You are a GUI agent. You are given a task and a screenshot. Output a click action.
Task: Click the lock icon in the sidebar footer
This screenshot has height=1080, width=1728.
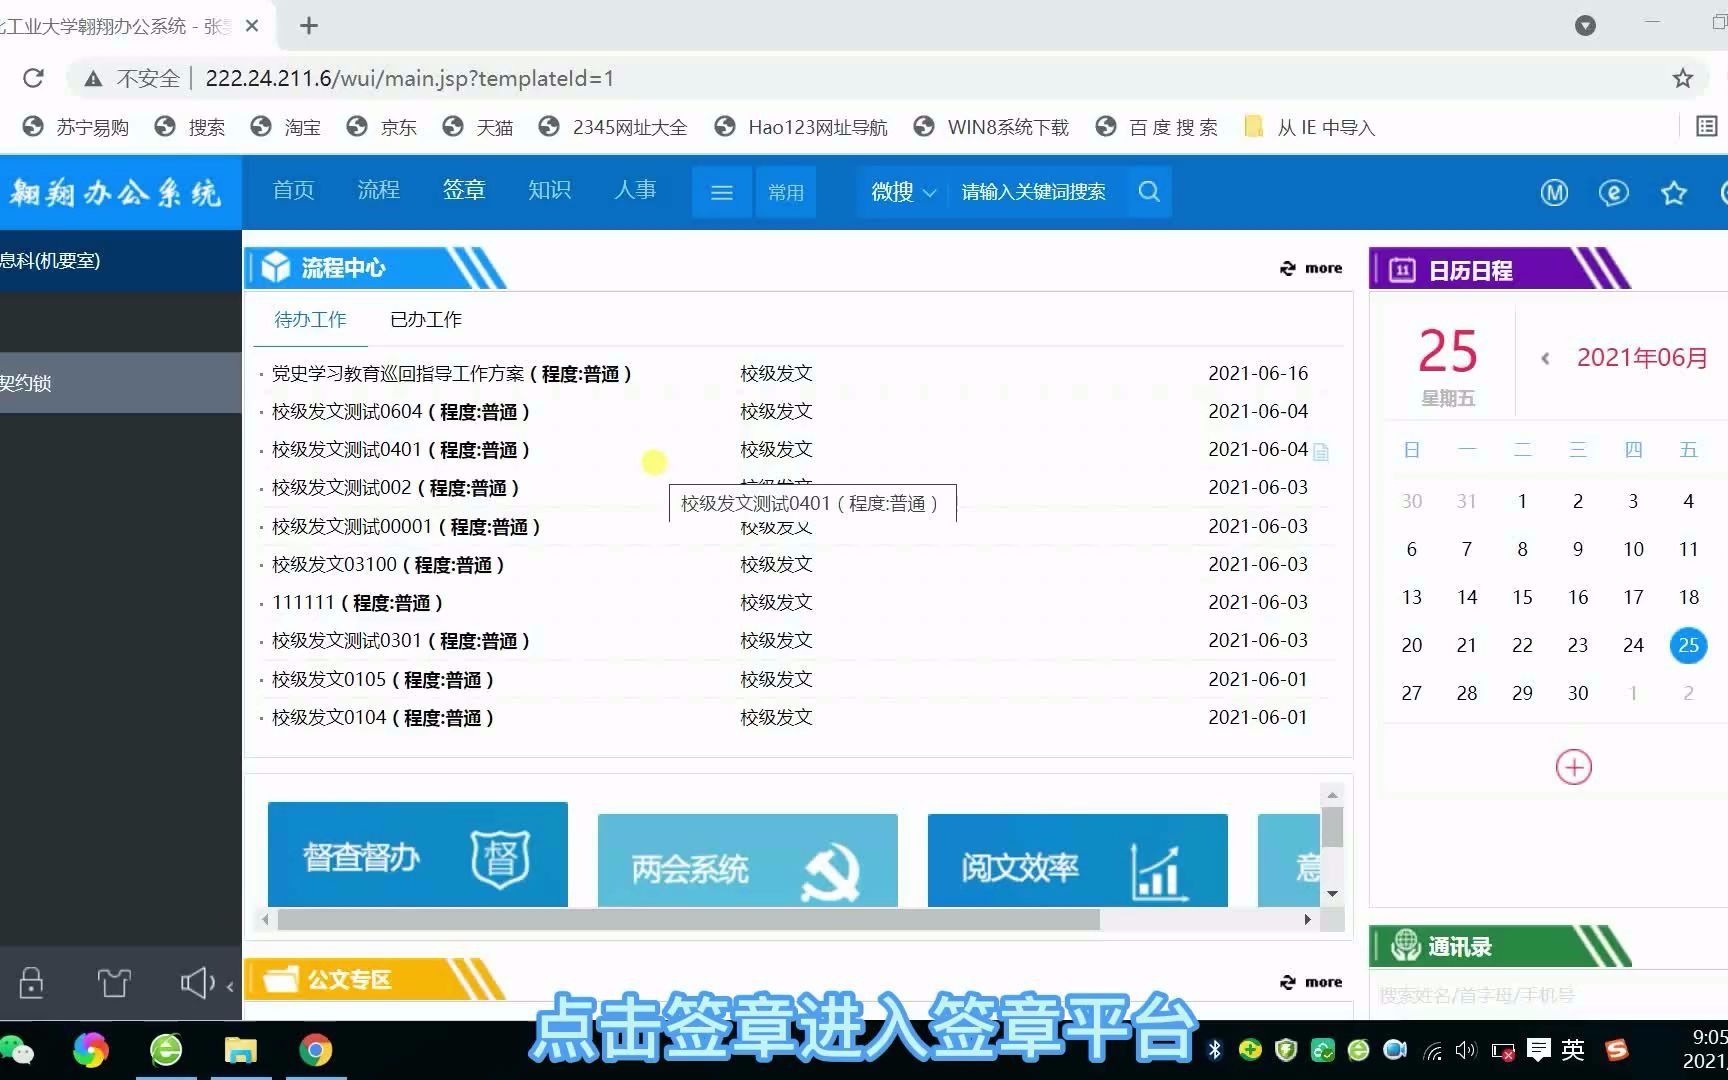click(x=32, y=983)
